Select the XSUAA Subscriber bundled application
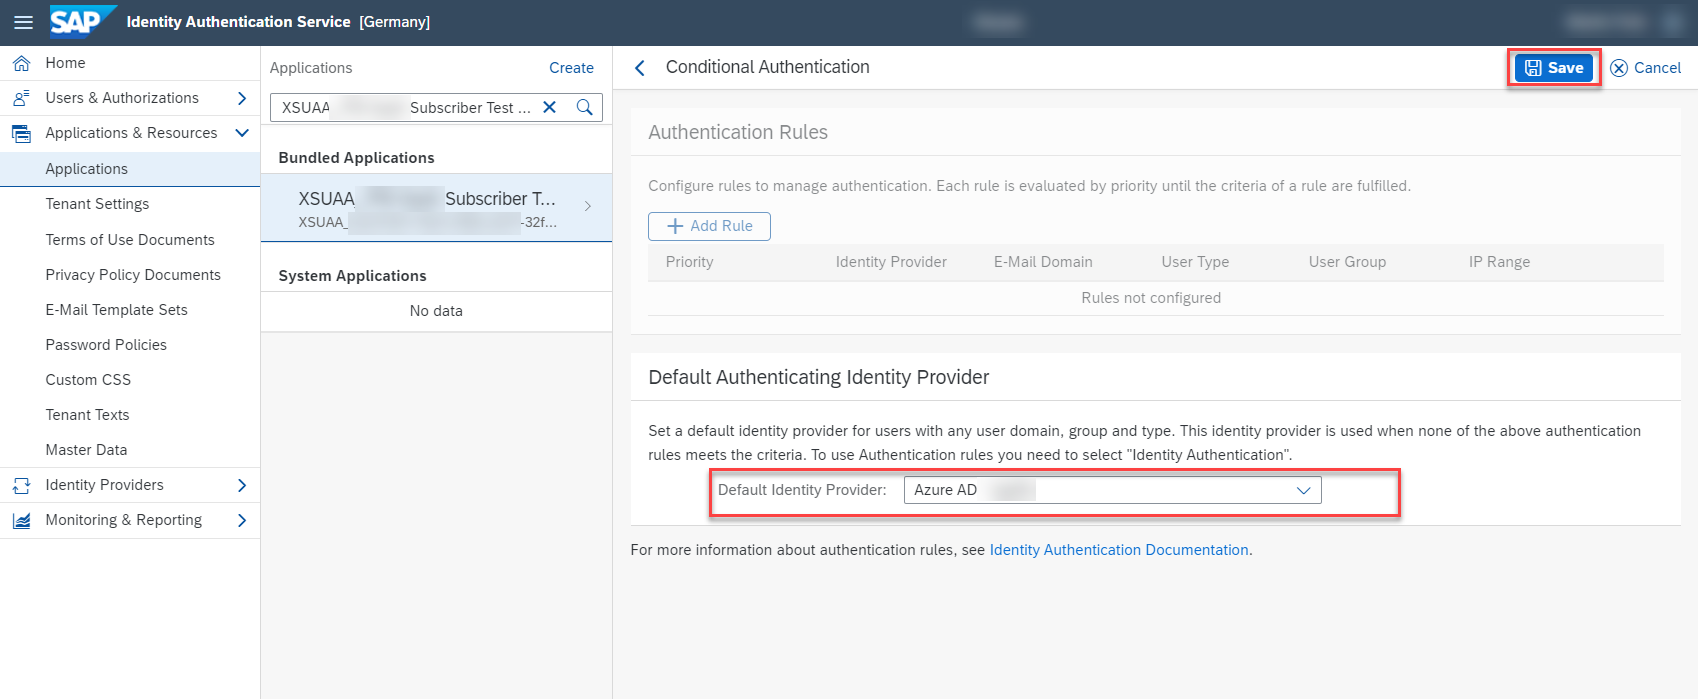This screenshot has width=1698, height=699. click(x=436, y=208)
